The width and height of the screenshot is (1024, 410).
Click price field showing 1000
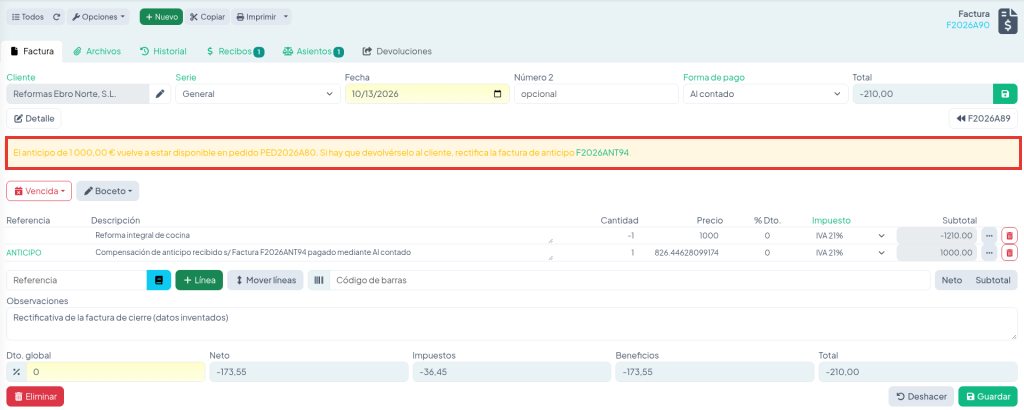tap(682, 235)
